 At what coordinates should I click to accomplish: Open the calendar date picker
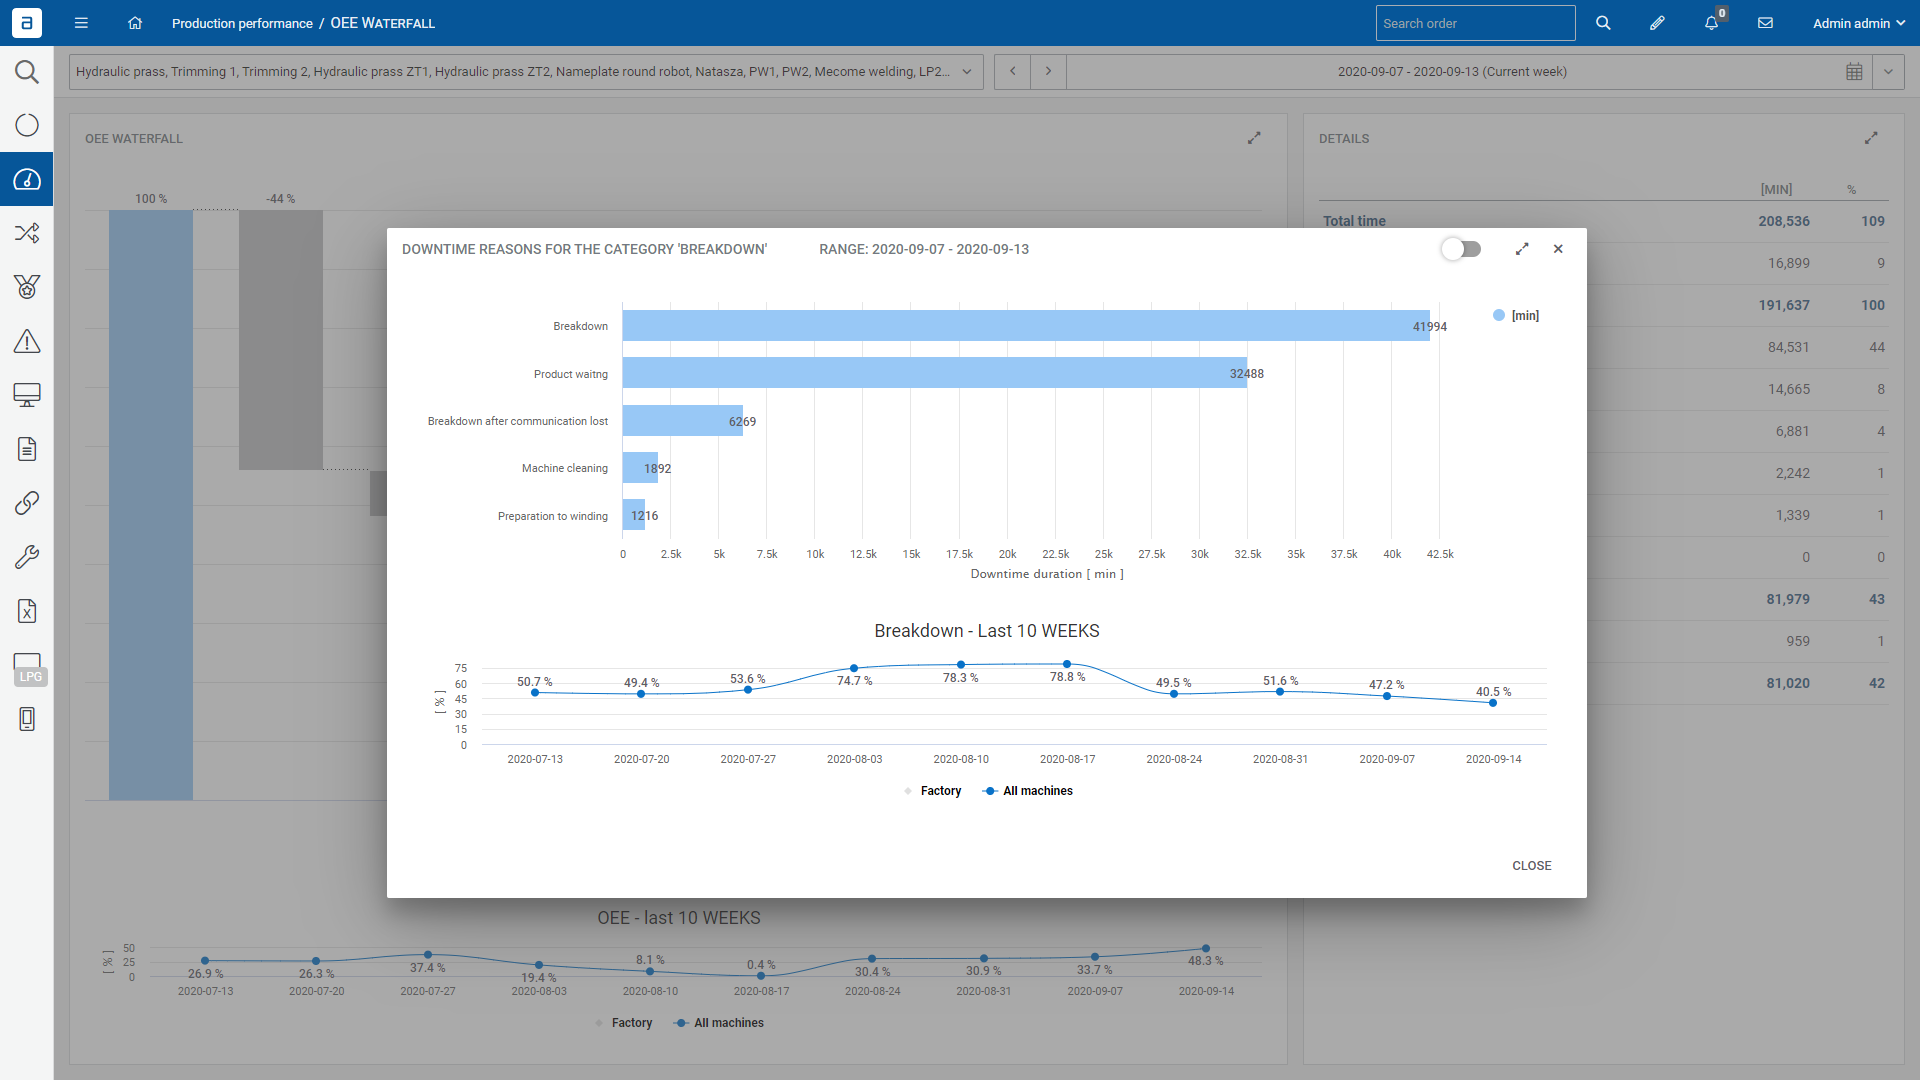[1854, 72]
